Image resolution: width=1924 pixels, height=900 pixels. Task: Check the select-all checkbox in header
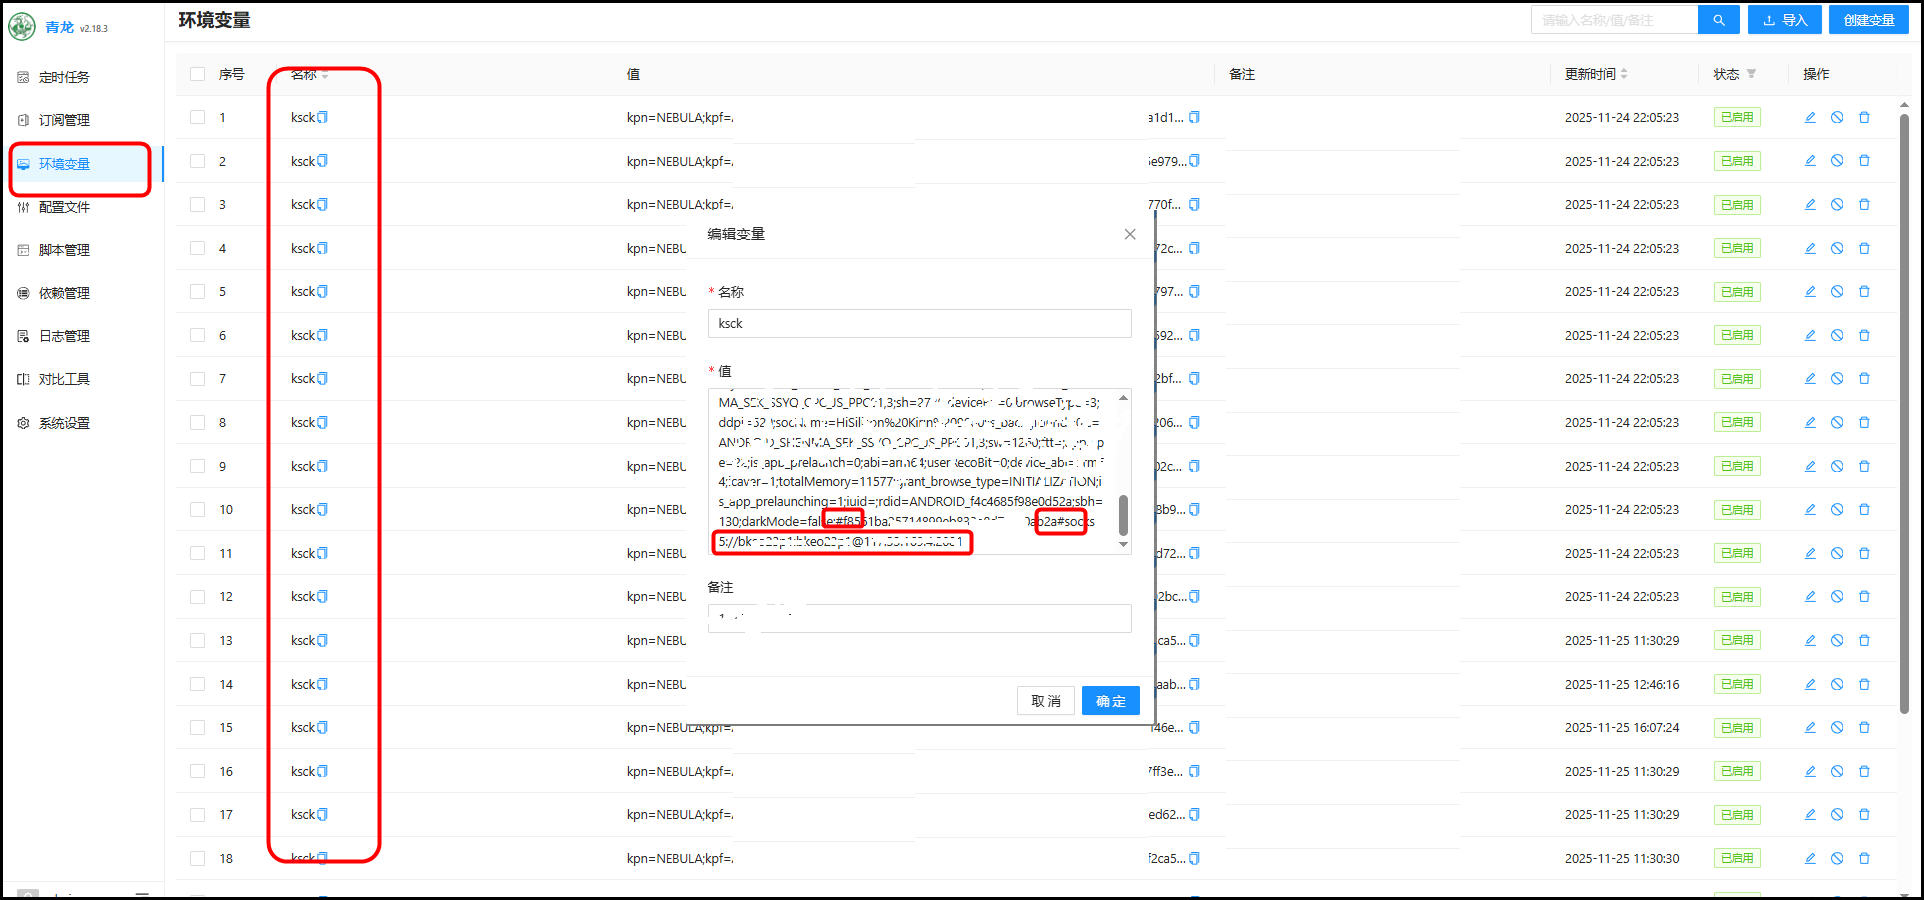coord(198,74)
